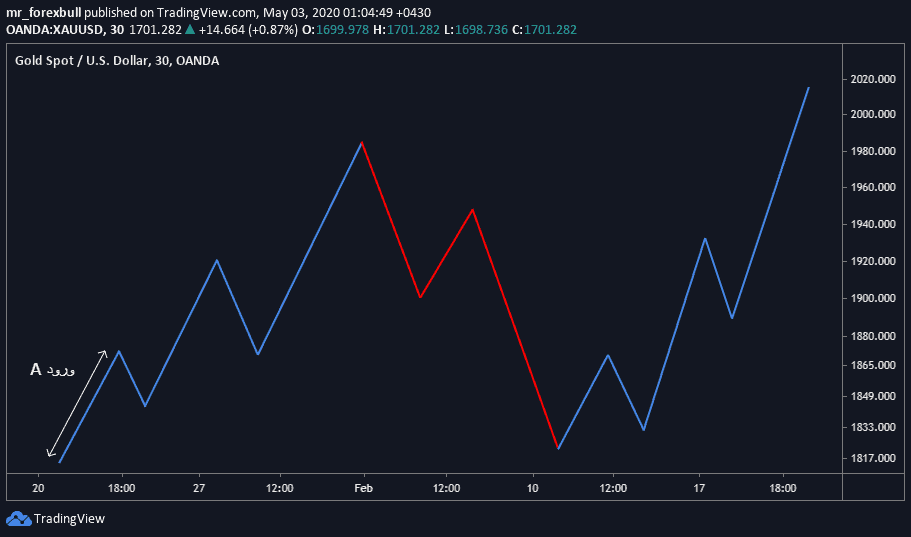Select the white double-headed arrow annotation
The height and width of the screenshot is (537, 911).
(77, 403)
